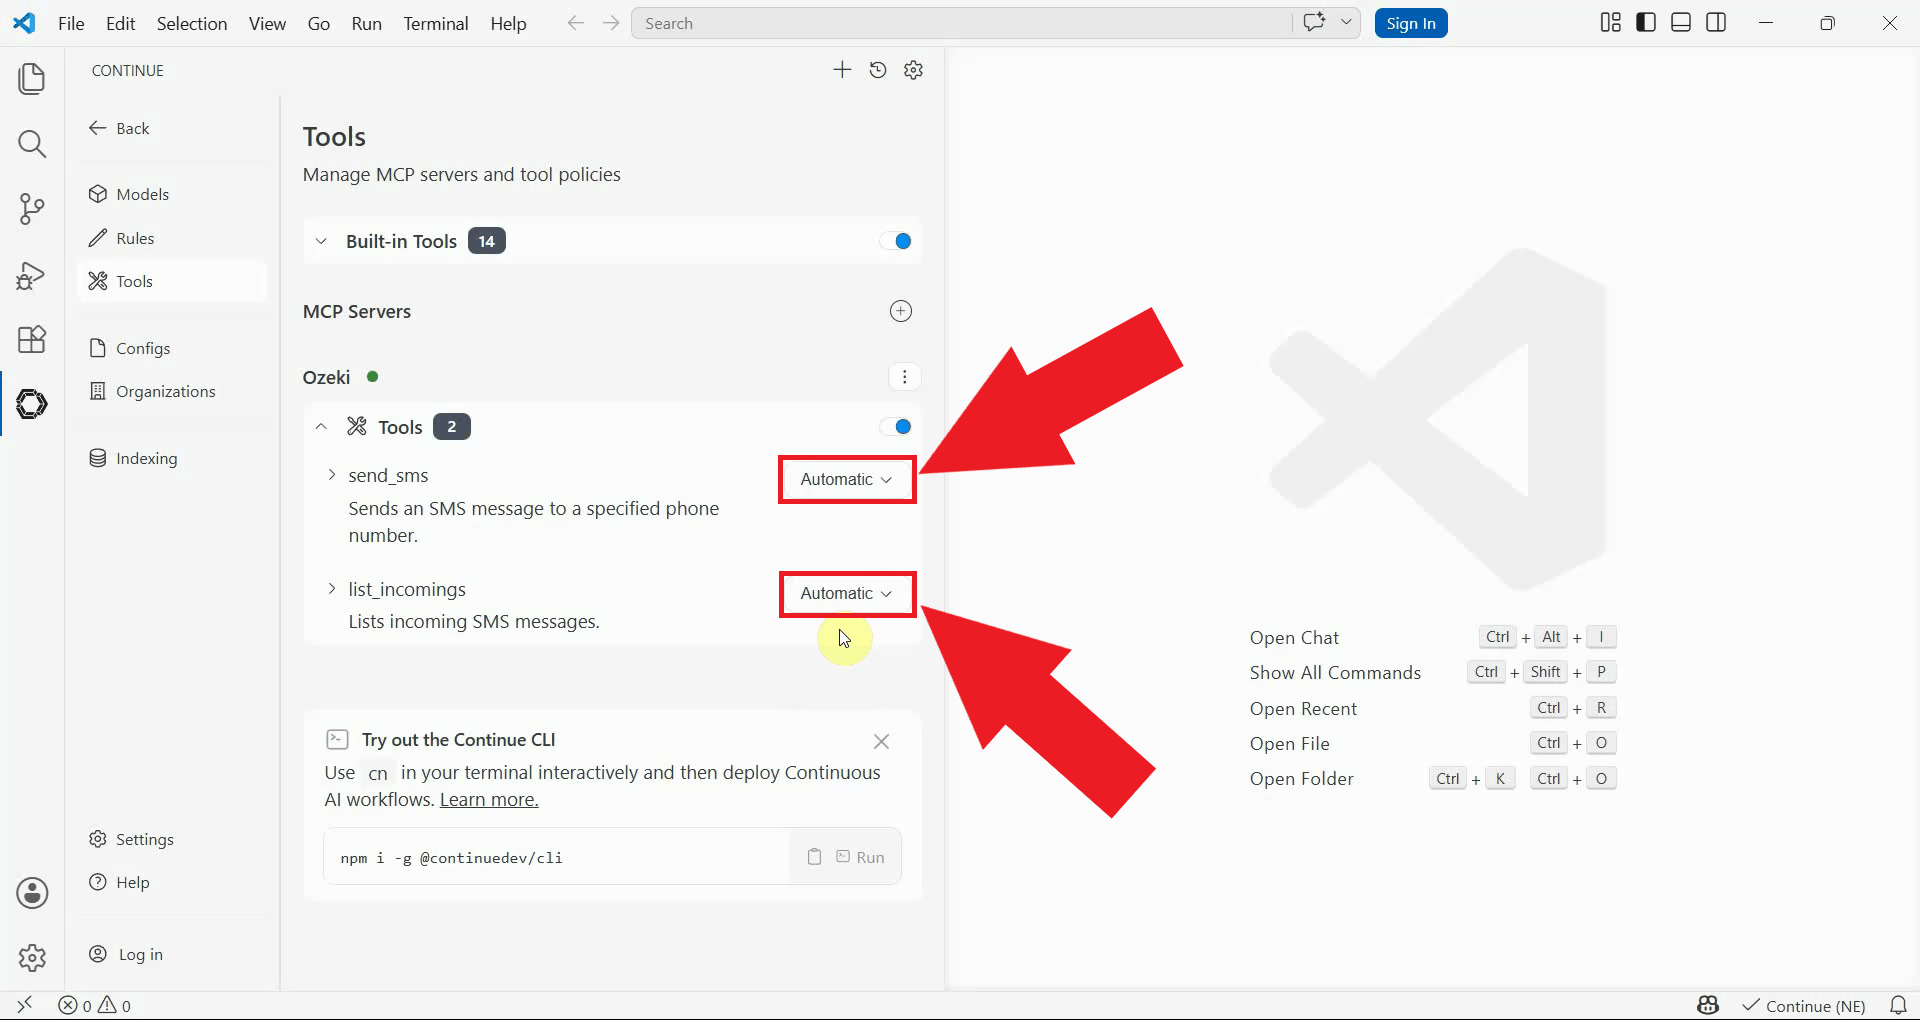Go back with title bar arrow
1920x1020 pixels.
click(x=575, y=23)
